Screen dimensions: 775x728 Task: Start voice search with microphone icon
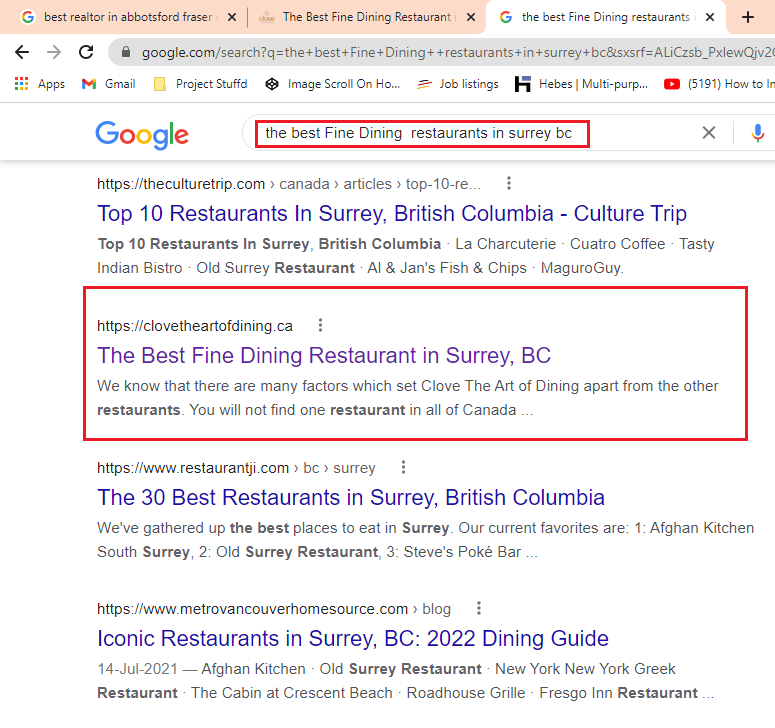(x=757, y=133)
